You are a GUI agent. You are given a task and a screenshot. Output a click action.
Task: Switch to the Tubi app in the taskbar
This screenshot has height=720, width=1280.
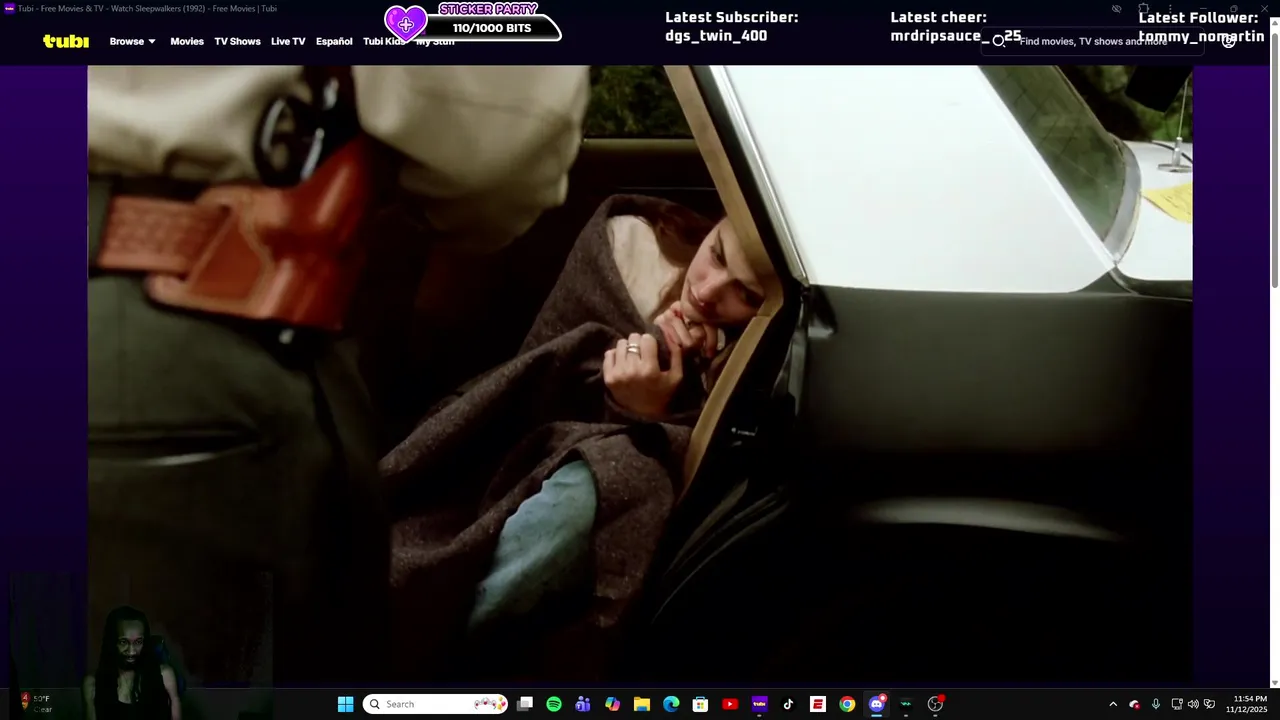(759, 704)
